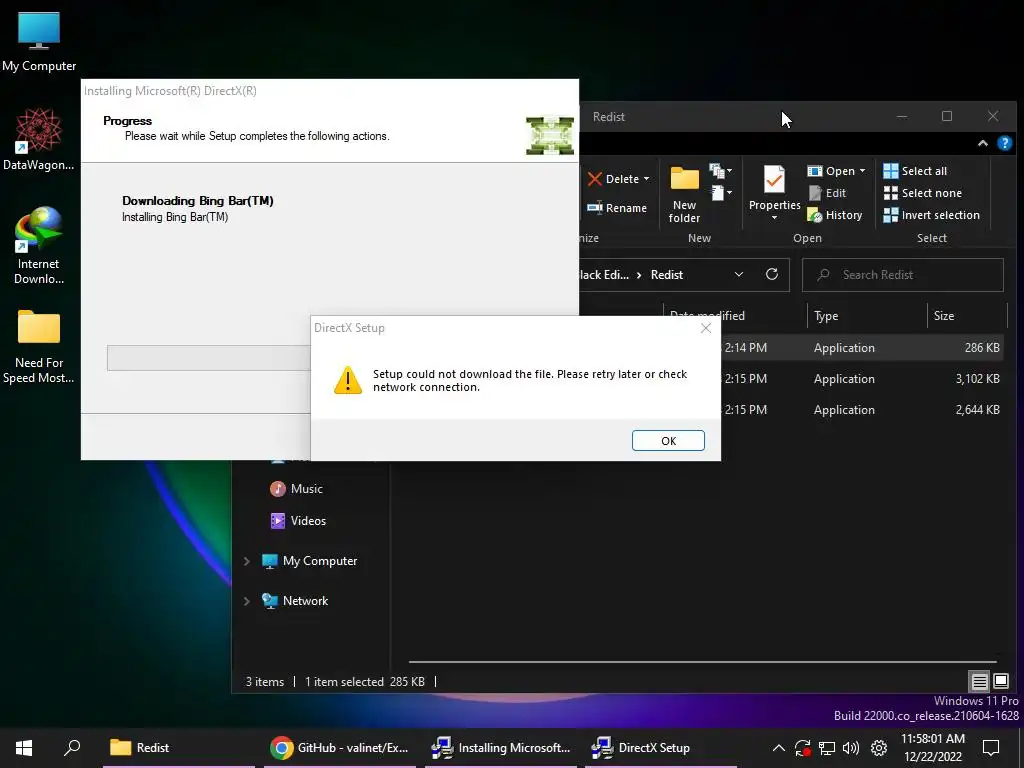Viewport: 1024px width, 768px height.
Task: Expand Network tree node
Action: click(x=246, y=601)
